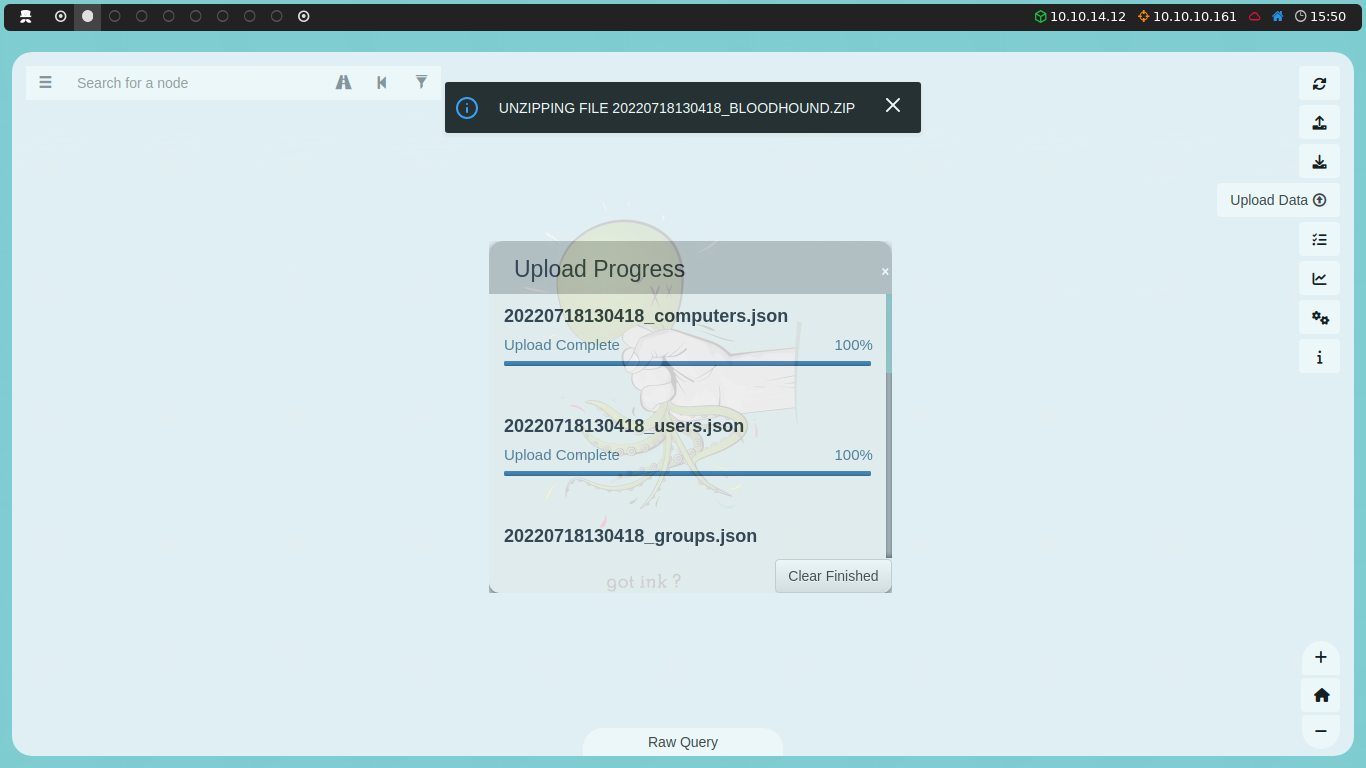Switch to the first workspace indicator
This screenshot has height=768, width=1366.
click(x=61, y=16)
